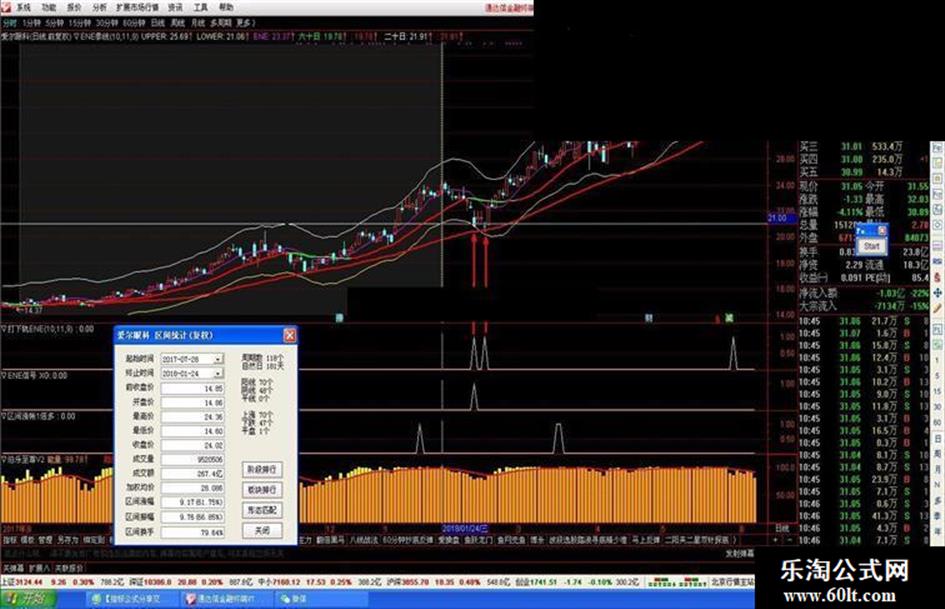Click the 区间振幅 value field

(192, 517)
